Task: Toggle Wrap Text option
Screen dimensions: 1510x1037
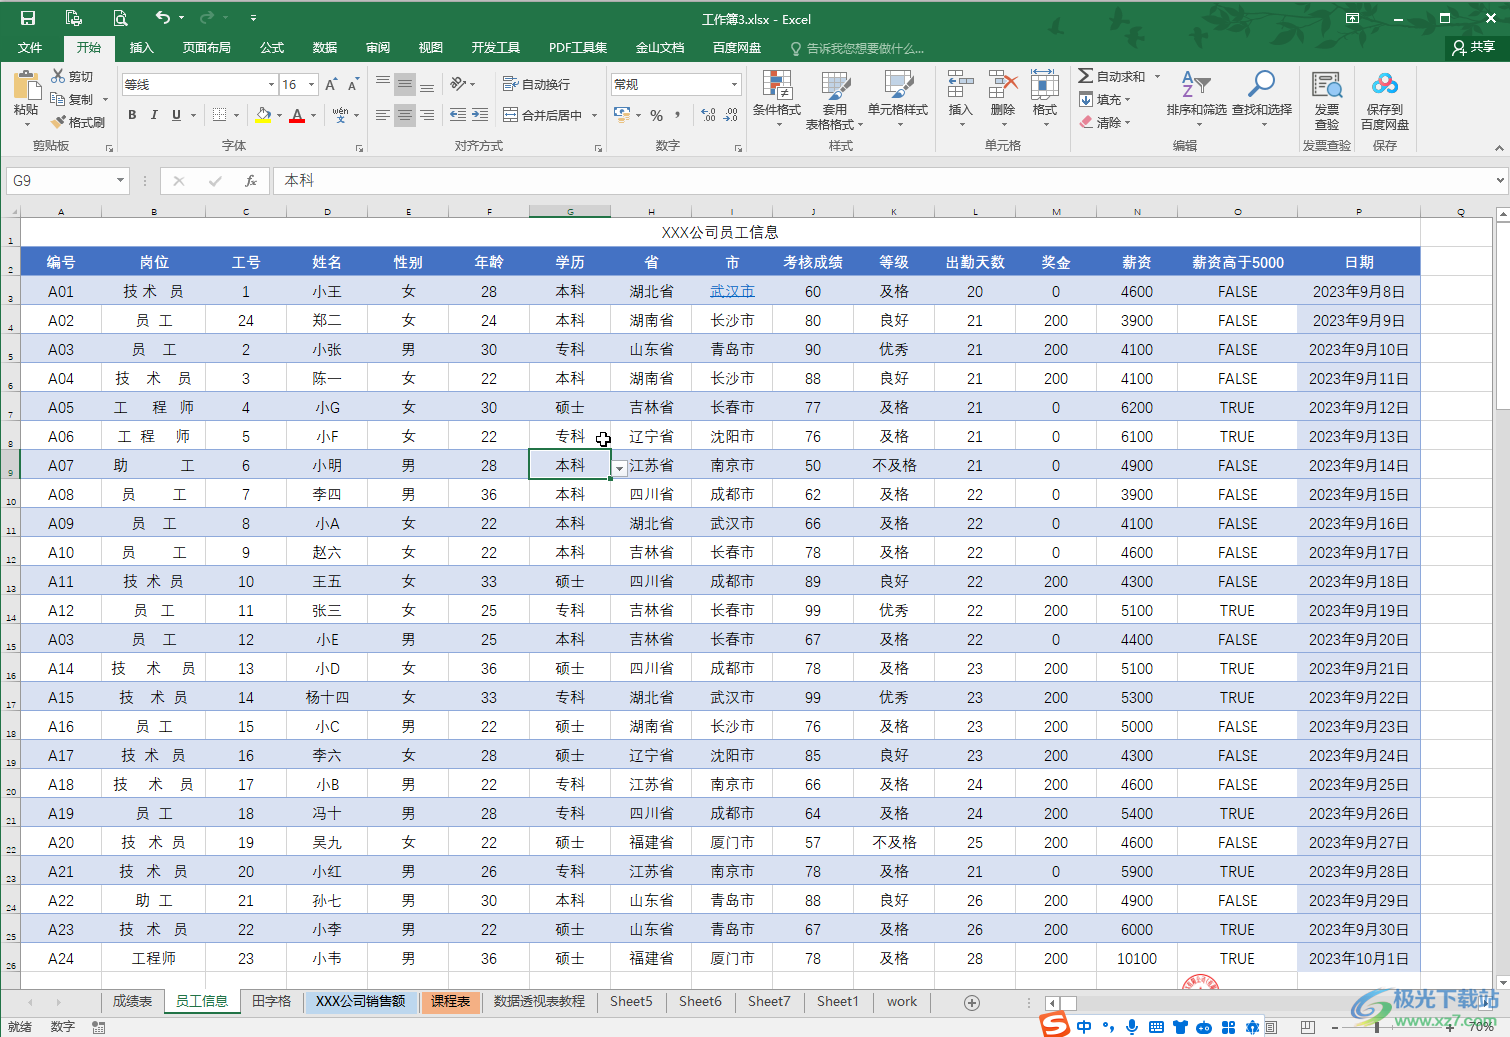Action: tap(536, 84)
